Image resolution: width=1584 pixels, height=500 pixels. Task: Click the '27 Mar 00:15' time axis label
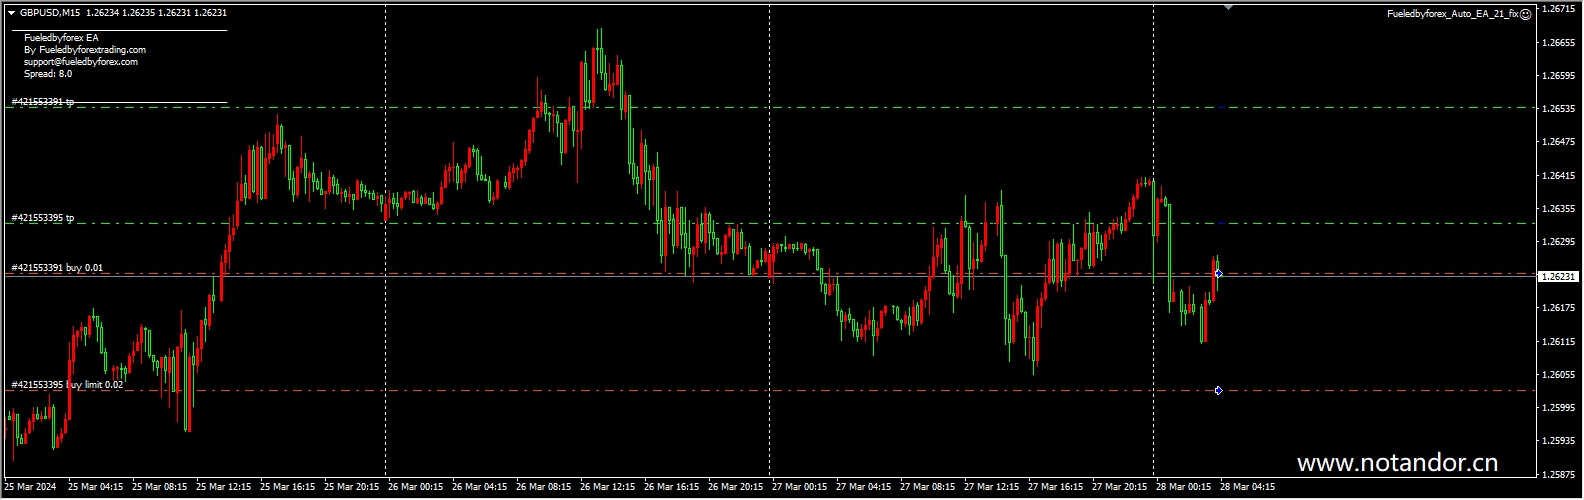point(800,487)
